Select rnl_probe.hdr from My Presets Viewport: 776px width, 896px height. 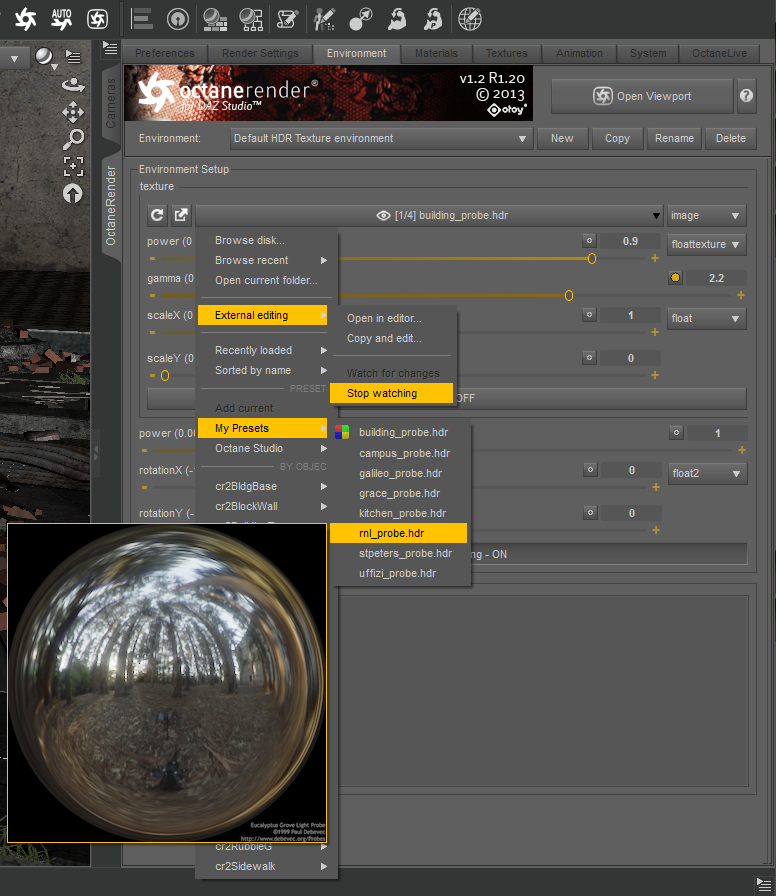(398, 533)
